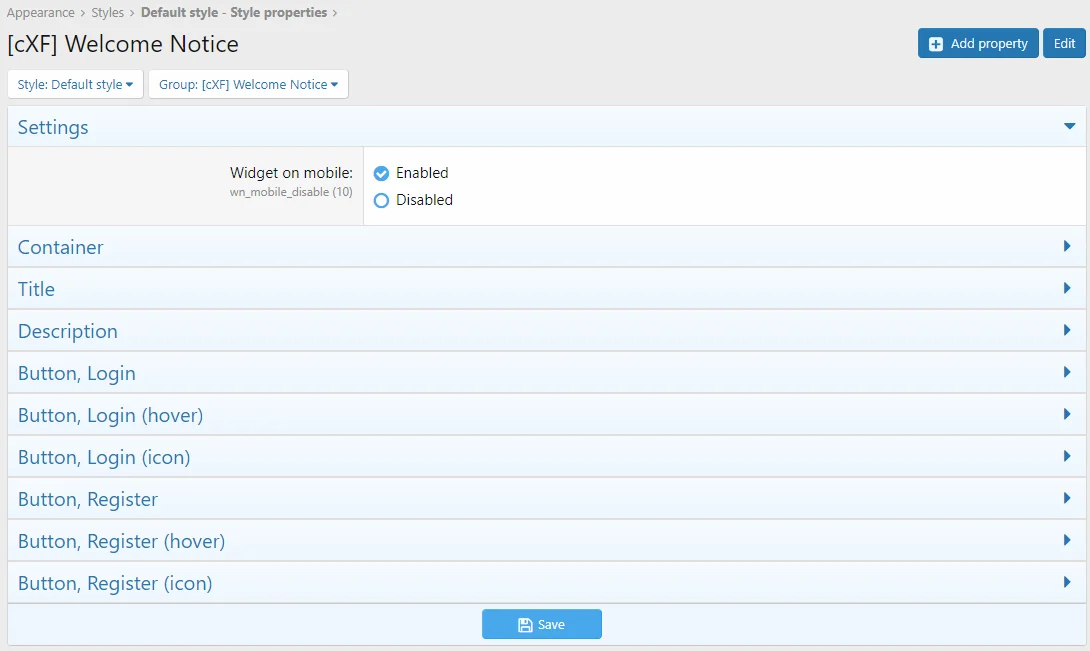This screenshot has width=1090, height=651.
Task: Click the arrow icon on Container row
Action: (x=1068, y=246)
